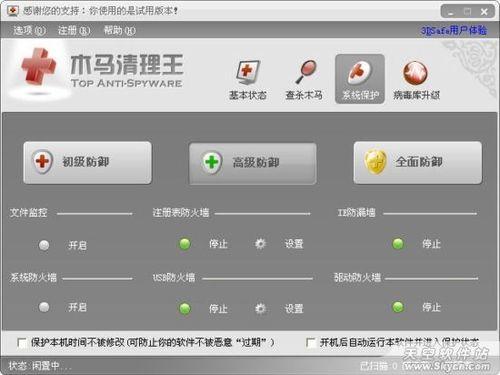Screen dimensions: 500x375
Task: Toggle green indicator for USB防火墙
Action: pos(185,308)
